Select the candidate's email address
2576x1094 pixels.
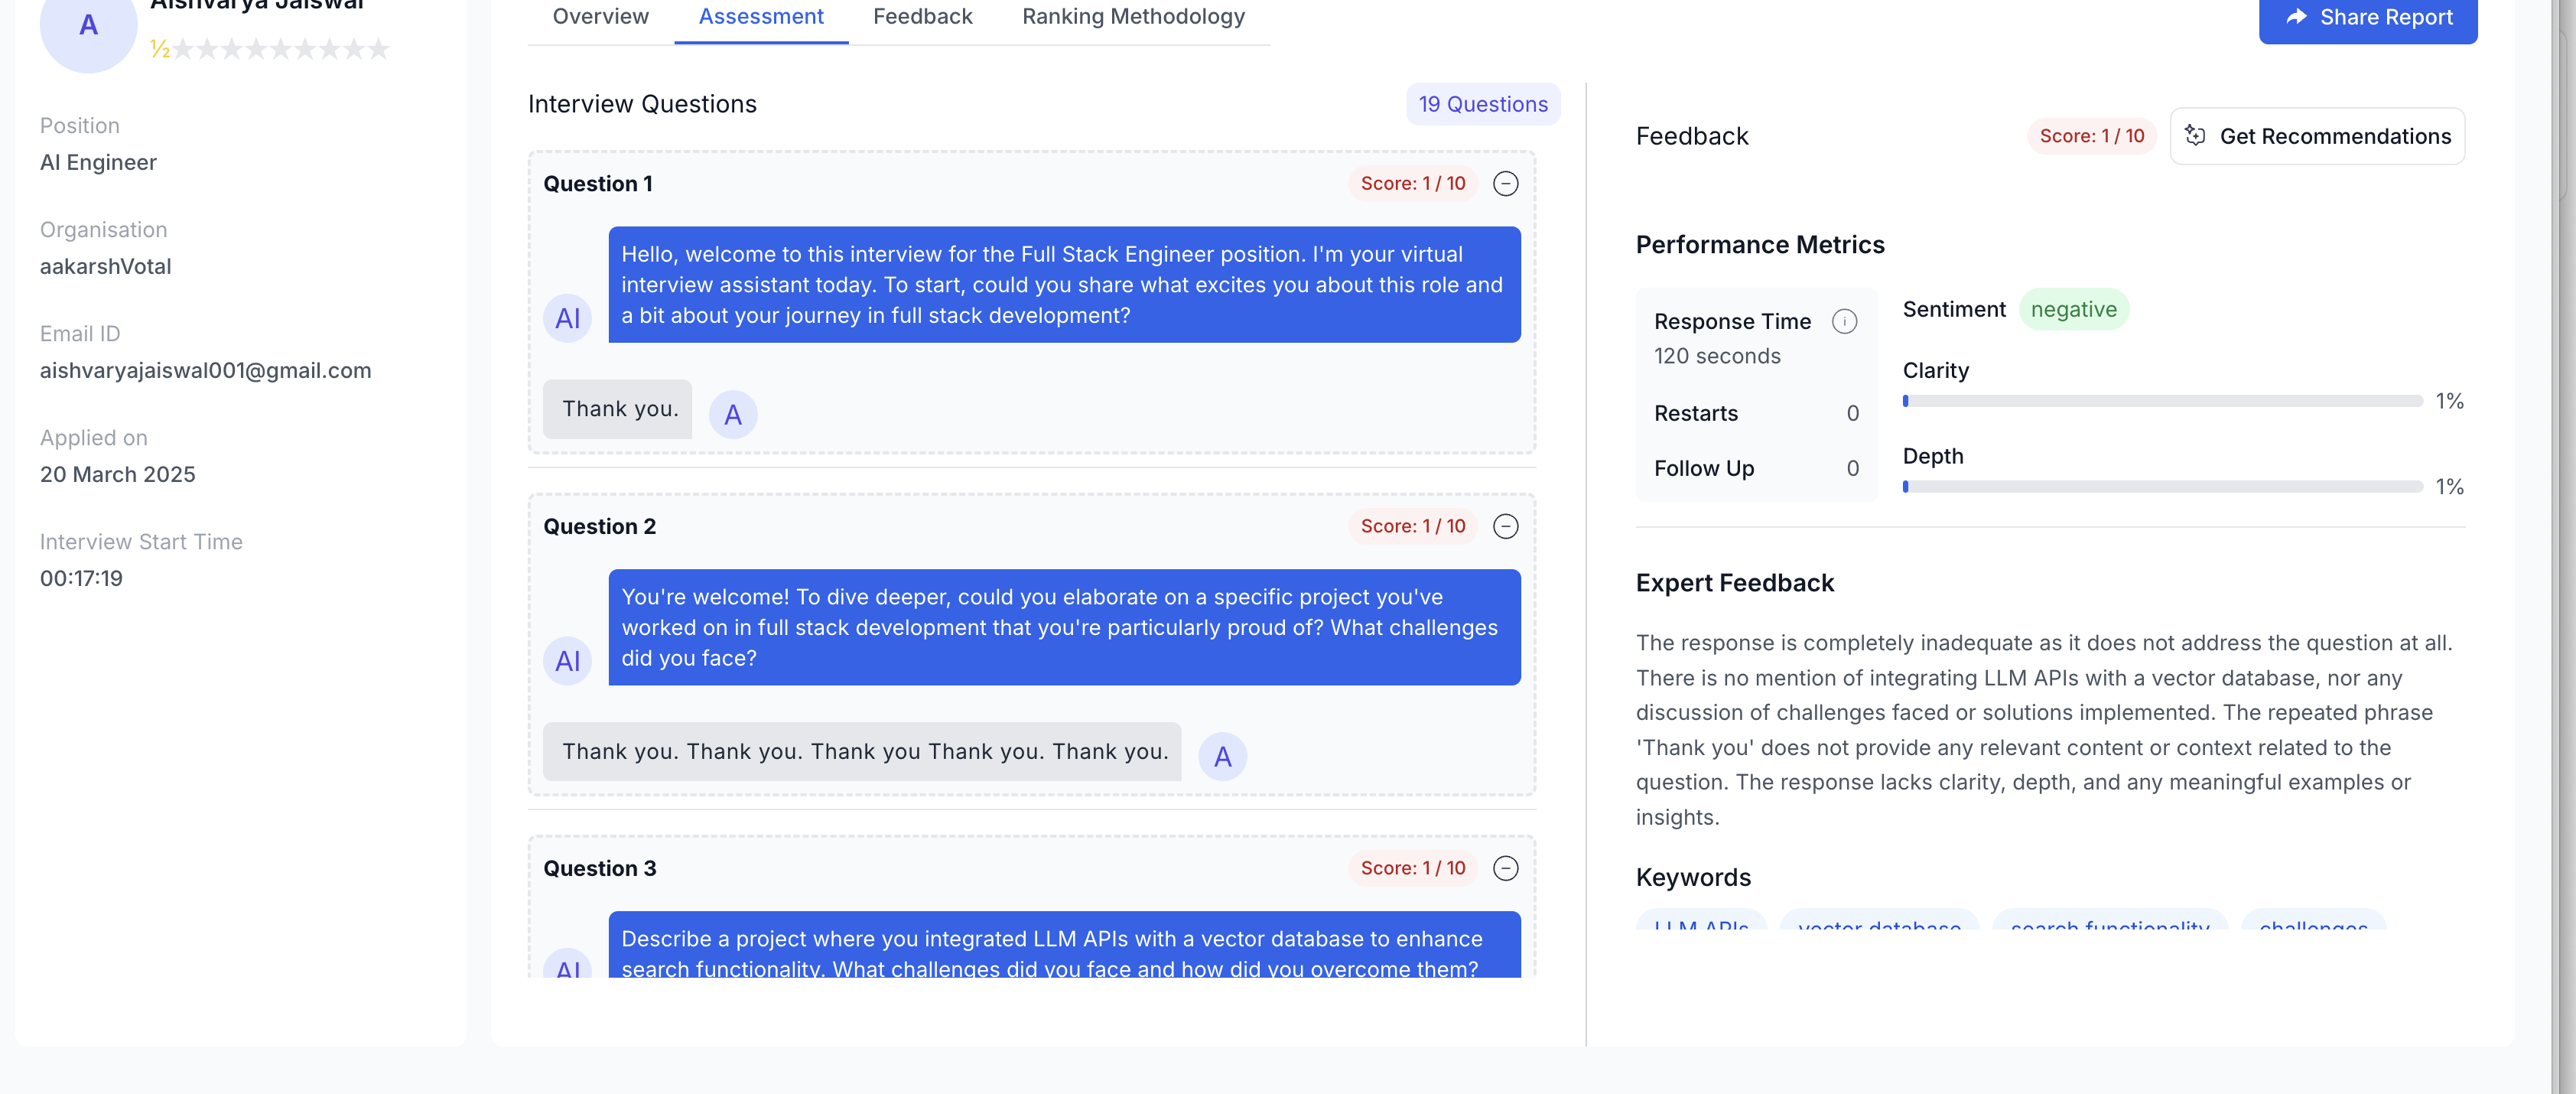point(205,370)
